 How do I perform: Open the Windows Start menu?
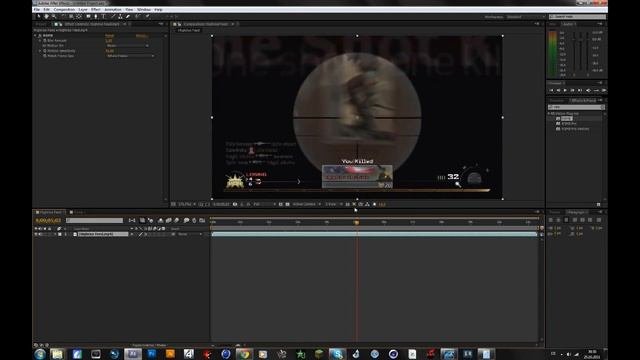point(40,354)
